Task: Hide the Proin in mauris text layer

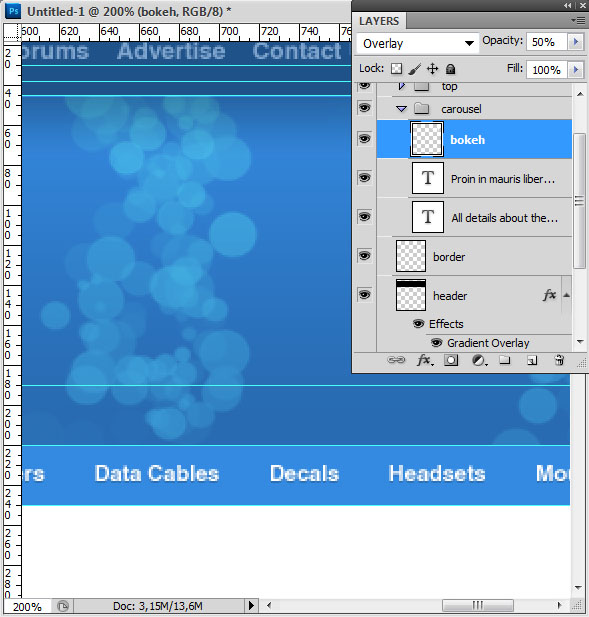Action: (x=364, y=177)
